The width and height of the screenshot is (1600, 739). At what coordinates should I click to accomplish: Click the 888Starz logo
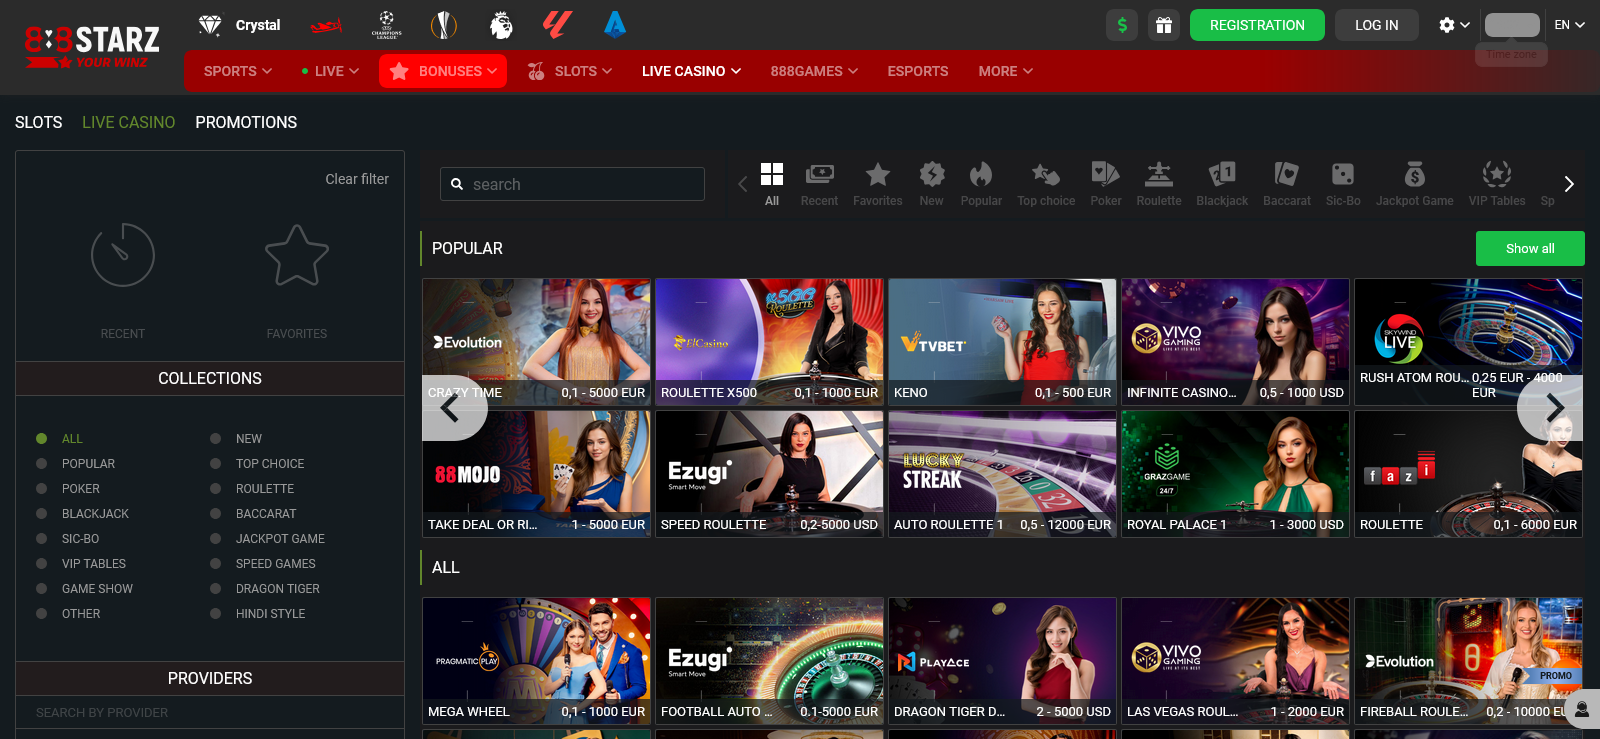click(x=92, y=46)
